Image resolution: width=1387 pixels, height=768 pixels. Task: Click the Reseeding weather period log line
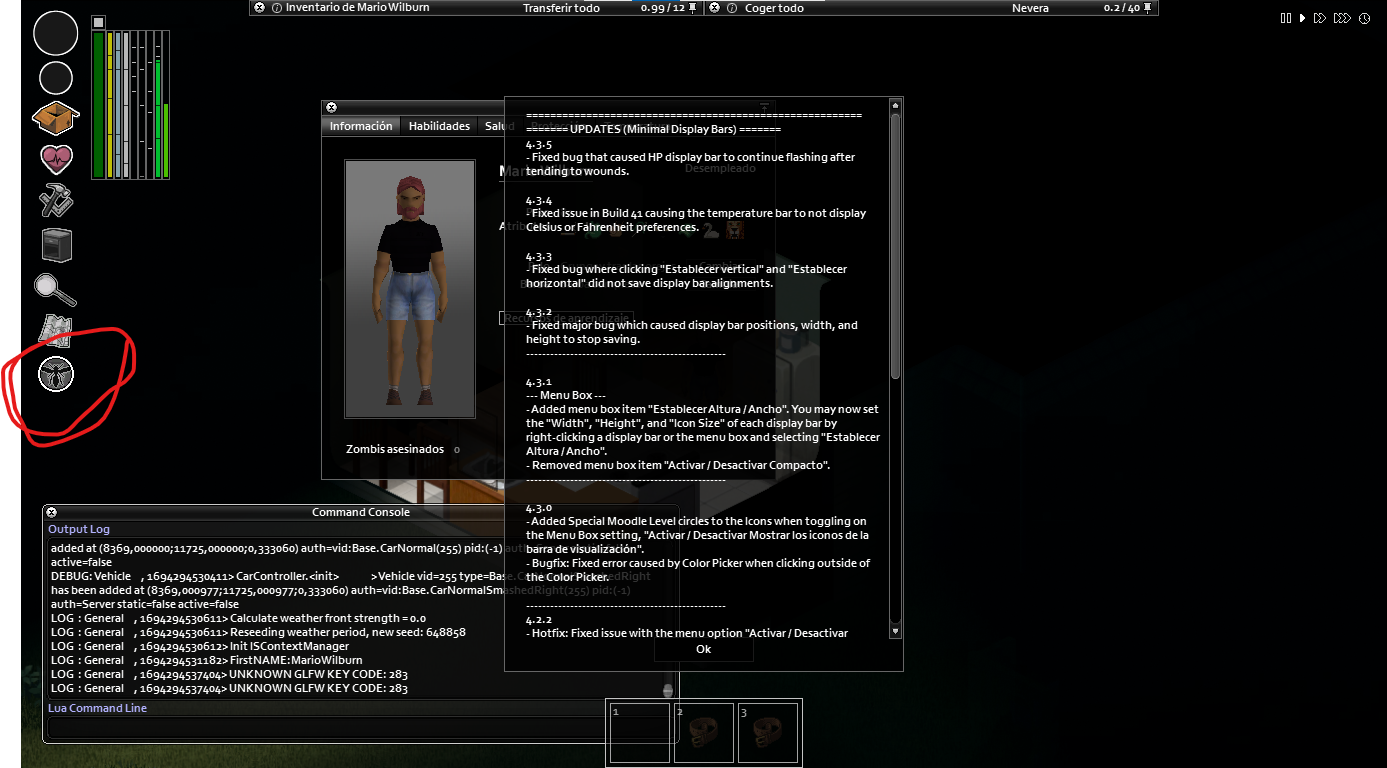click(258, 632)
